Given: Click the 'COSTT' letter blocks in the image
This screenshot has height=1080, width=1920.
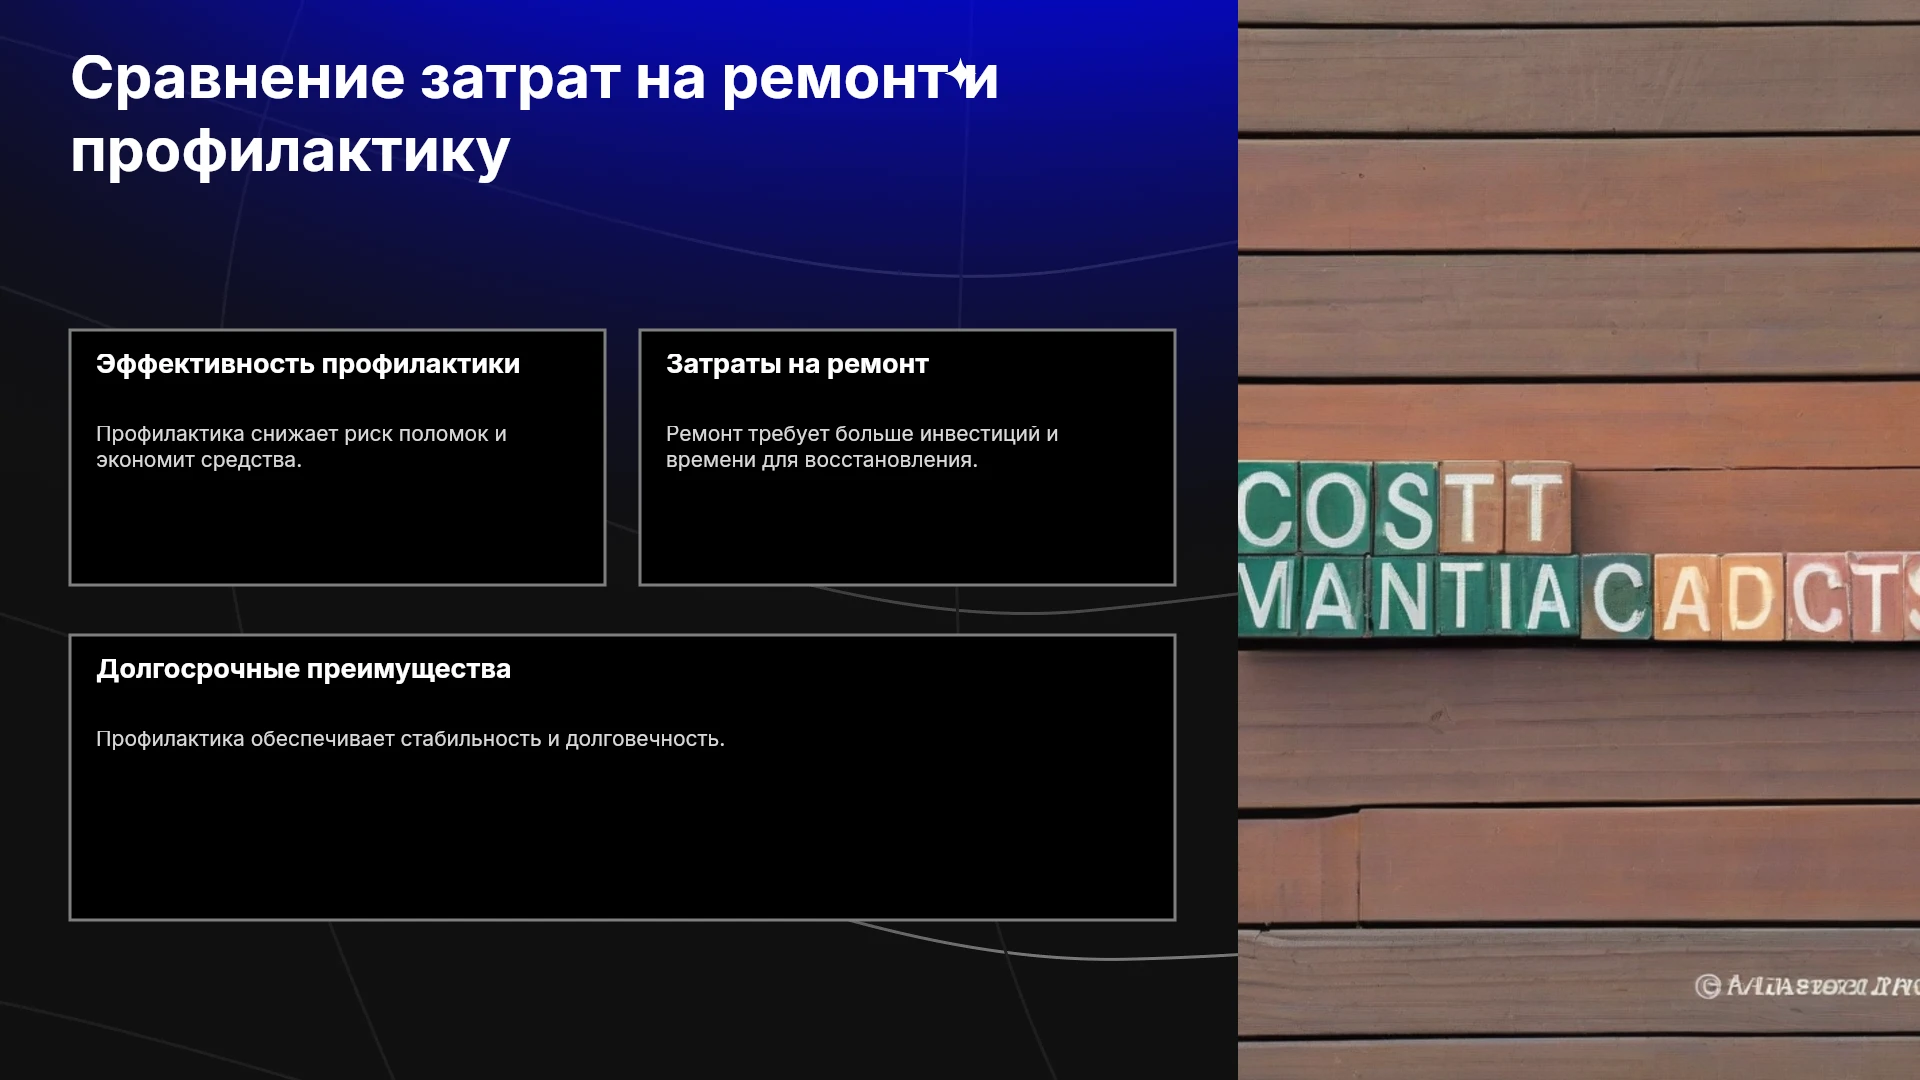Looking at the screenshot, I should coord(1403,508).
